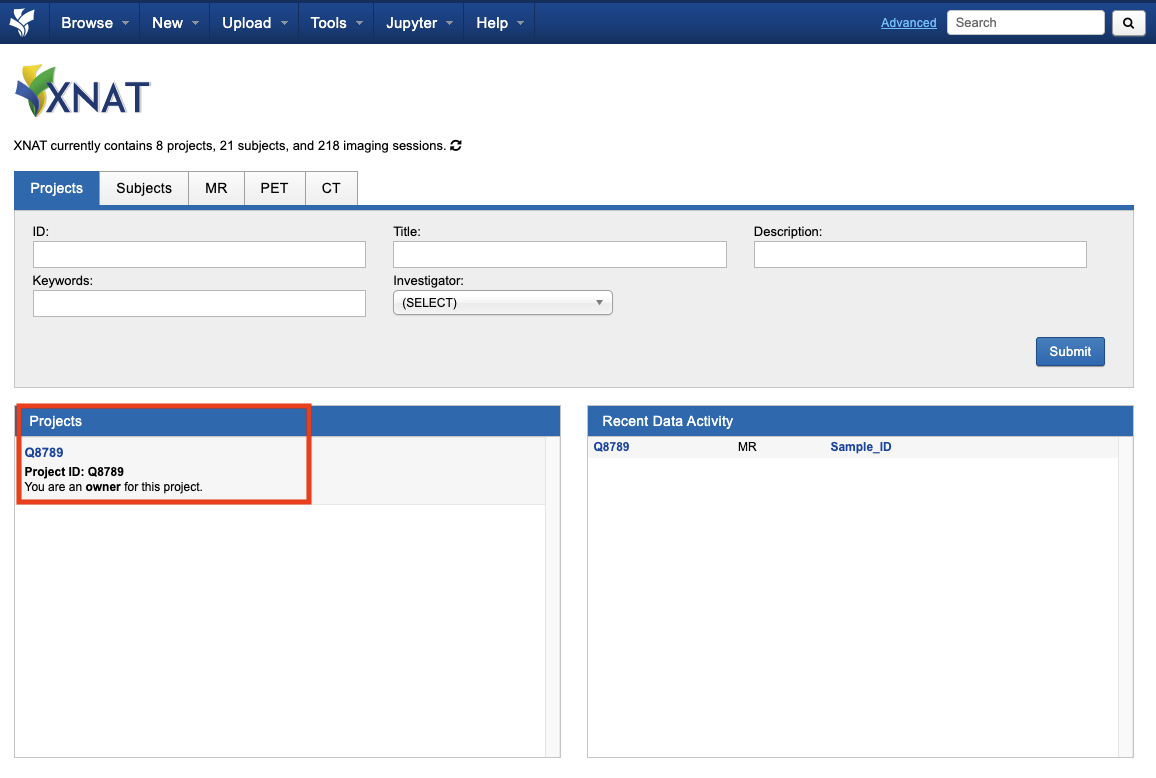This screenshot has height=778, width=1156.
Task: Open the Browse menu
Action: click(95, 23)
